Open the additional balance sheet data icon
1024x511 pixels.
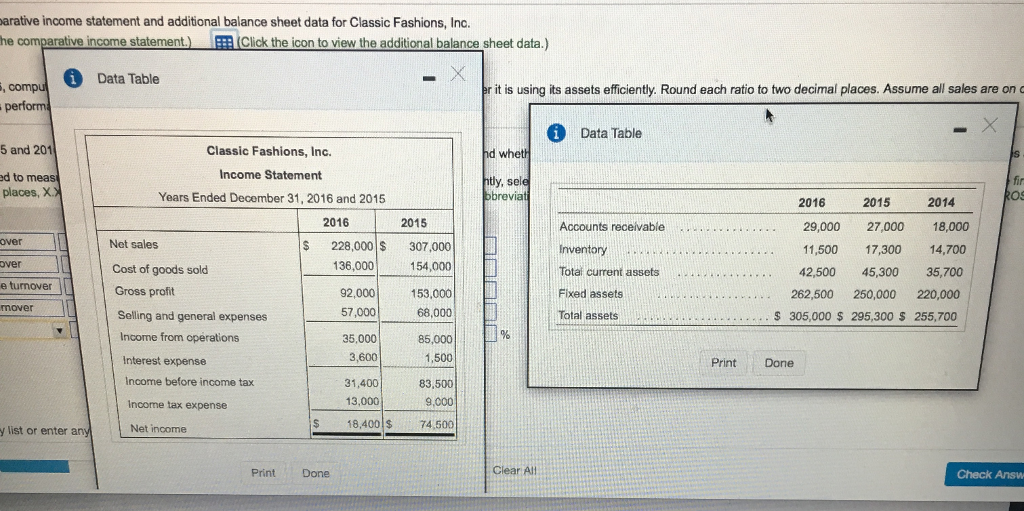[x=224, y=43]
